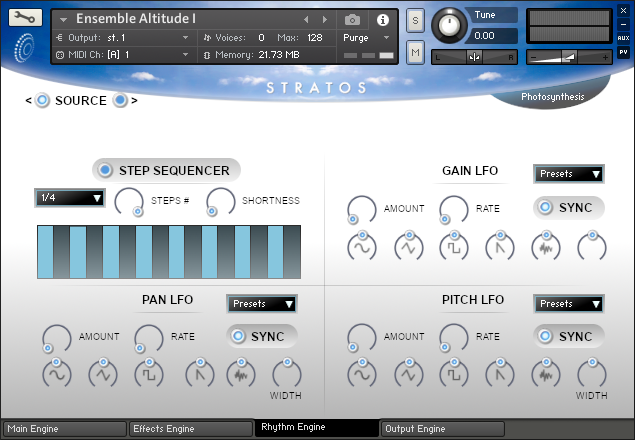Image resolution: width=635 pixels, height=440 pixels.
Task: Select Gain LFO triangle waveform knob
Action: point(409,246)
